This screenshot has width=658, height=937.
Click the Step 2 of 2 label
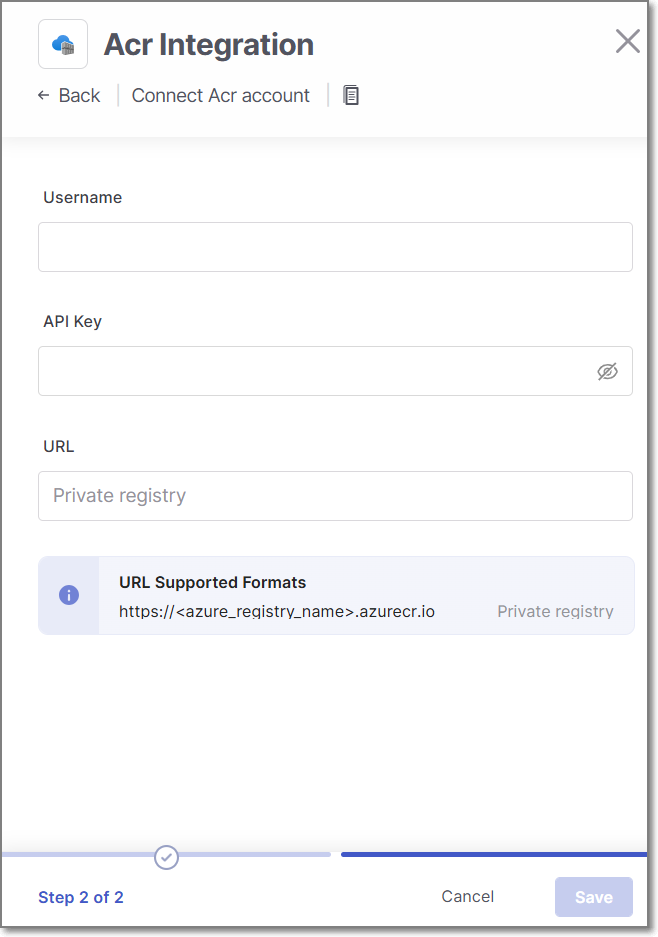click(x=81, y=897)
